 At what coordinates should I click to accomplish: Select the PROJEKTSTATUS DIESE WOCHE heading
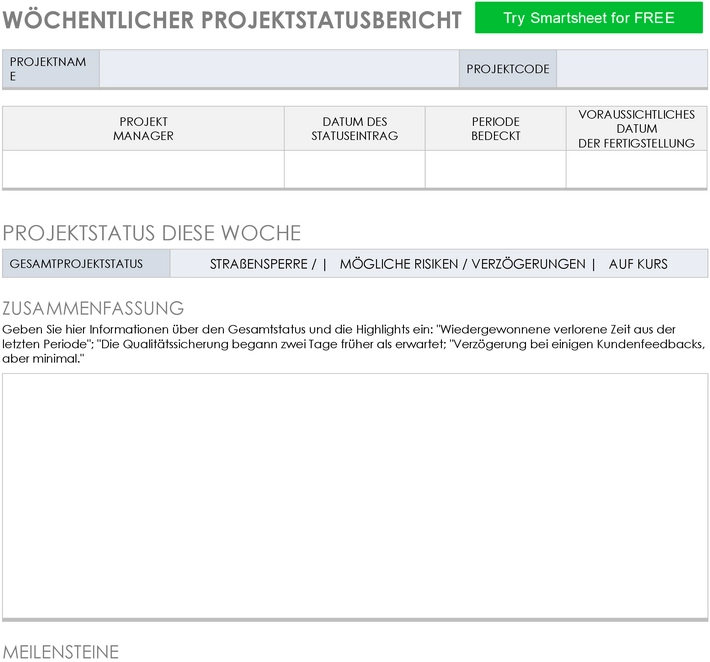(152, 233)
